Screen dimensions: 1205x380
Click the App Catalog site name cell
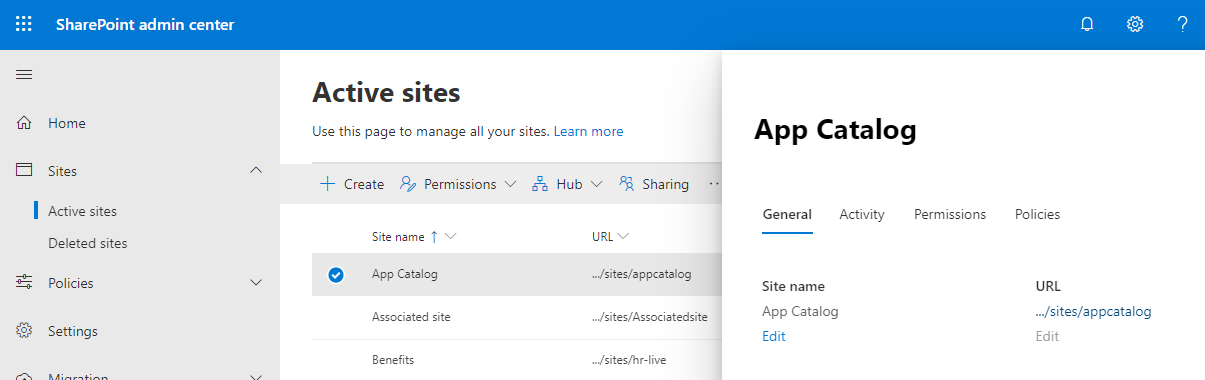pyautogui.click(x=405, y=274)
